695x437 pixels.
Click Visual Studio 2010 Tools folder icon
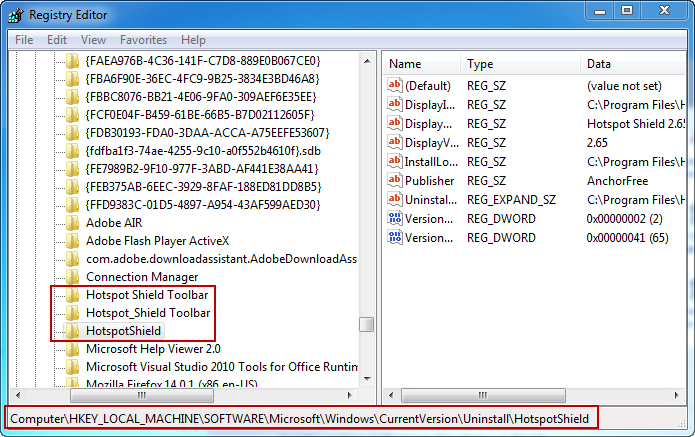click(x=73, y=367)
